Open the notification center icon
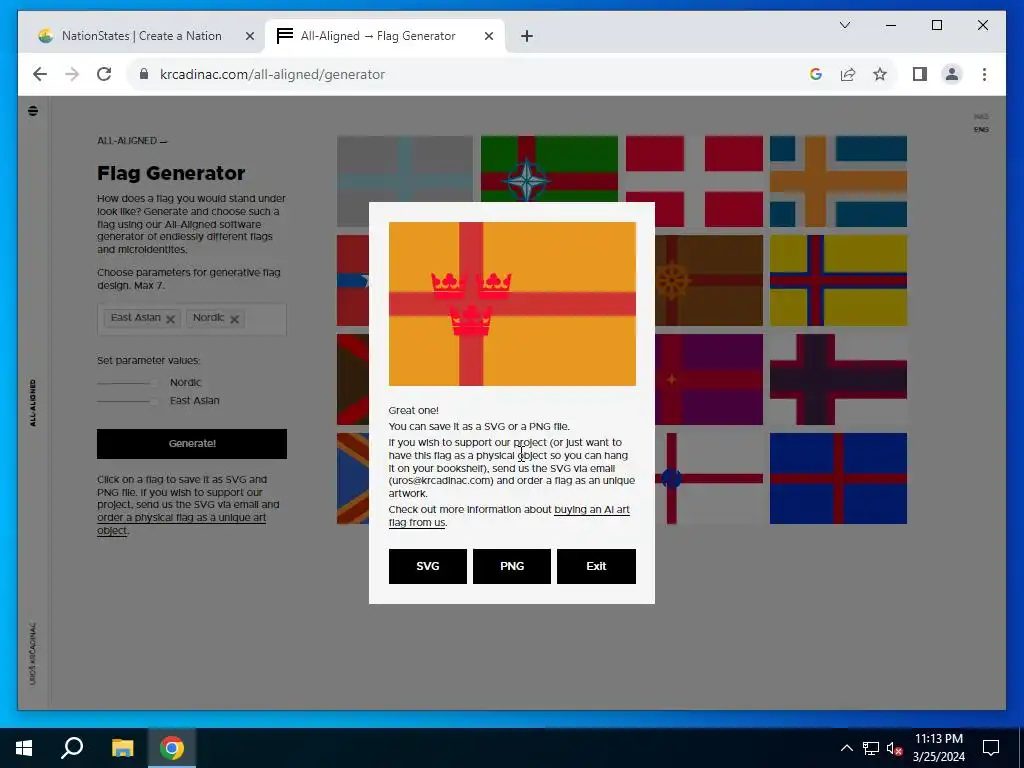 coord(991,748)
